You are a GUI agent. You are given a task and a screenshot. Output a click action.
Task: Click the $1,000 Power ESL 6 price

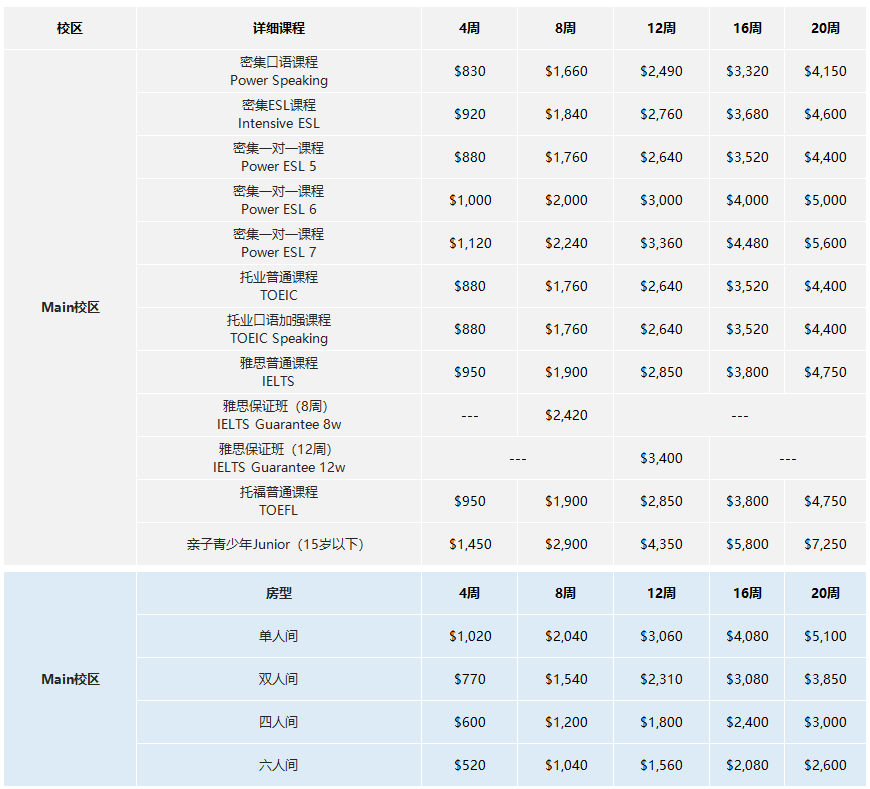[470, 200]
